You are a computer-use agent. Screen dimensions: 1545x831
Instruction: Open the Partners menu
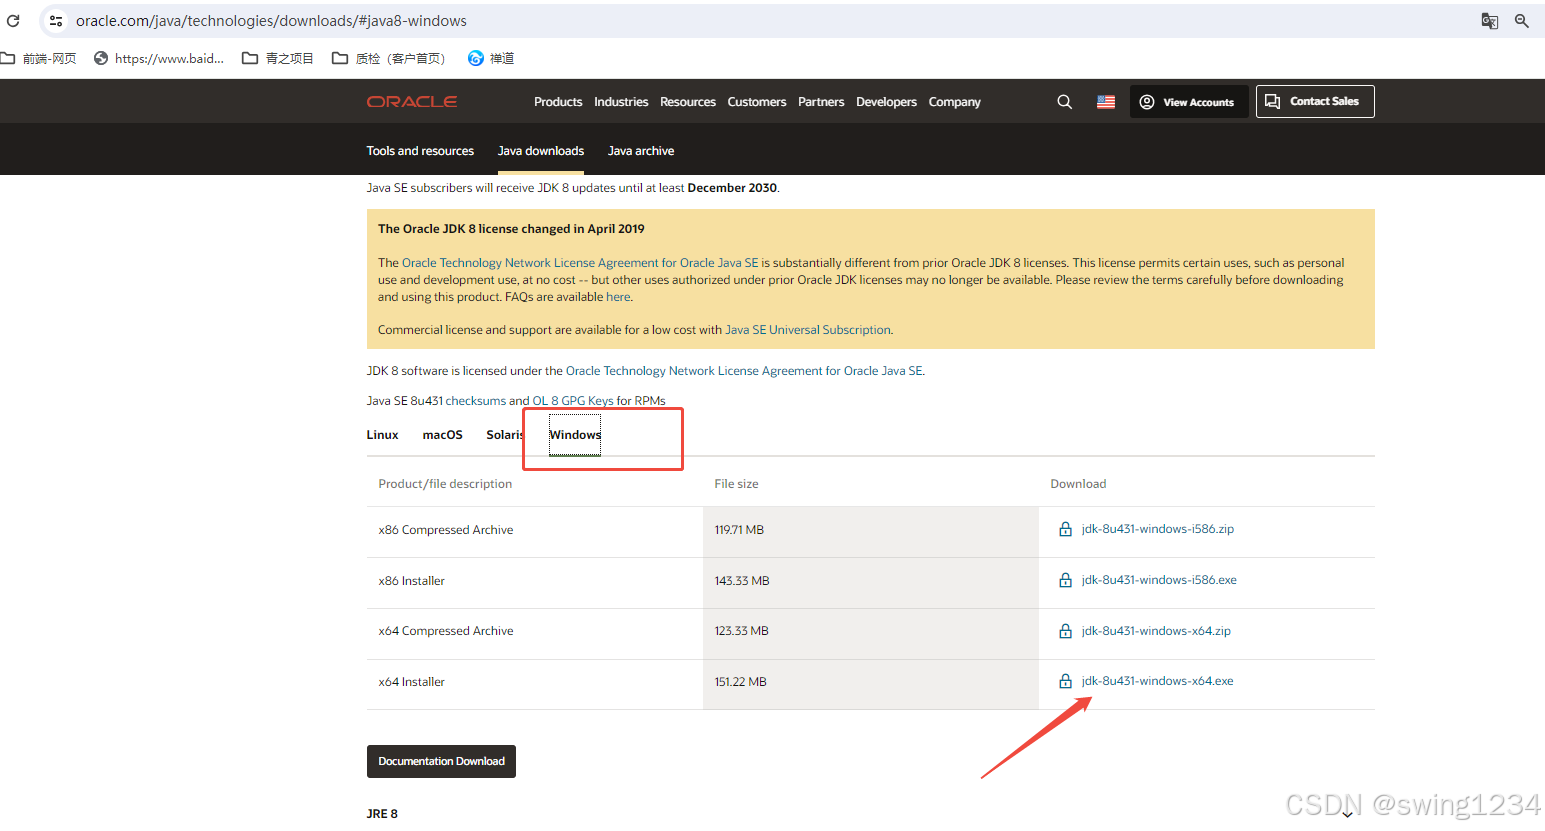[821, 102]
